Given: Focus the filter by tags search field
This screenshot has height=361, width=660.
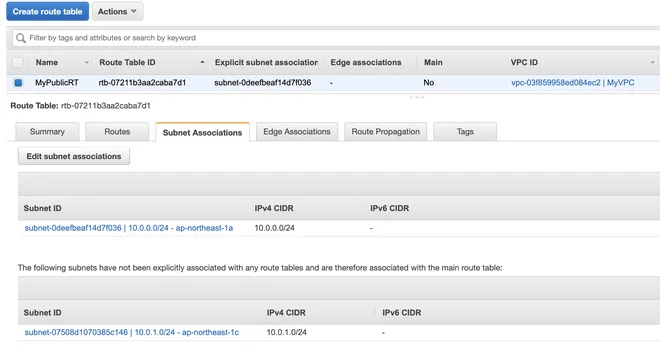Looking at the screenshot, I should 337,38.
